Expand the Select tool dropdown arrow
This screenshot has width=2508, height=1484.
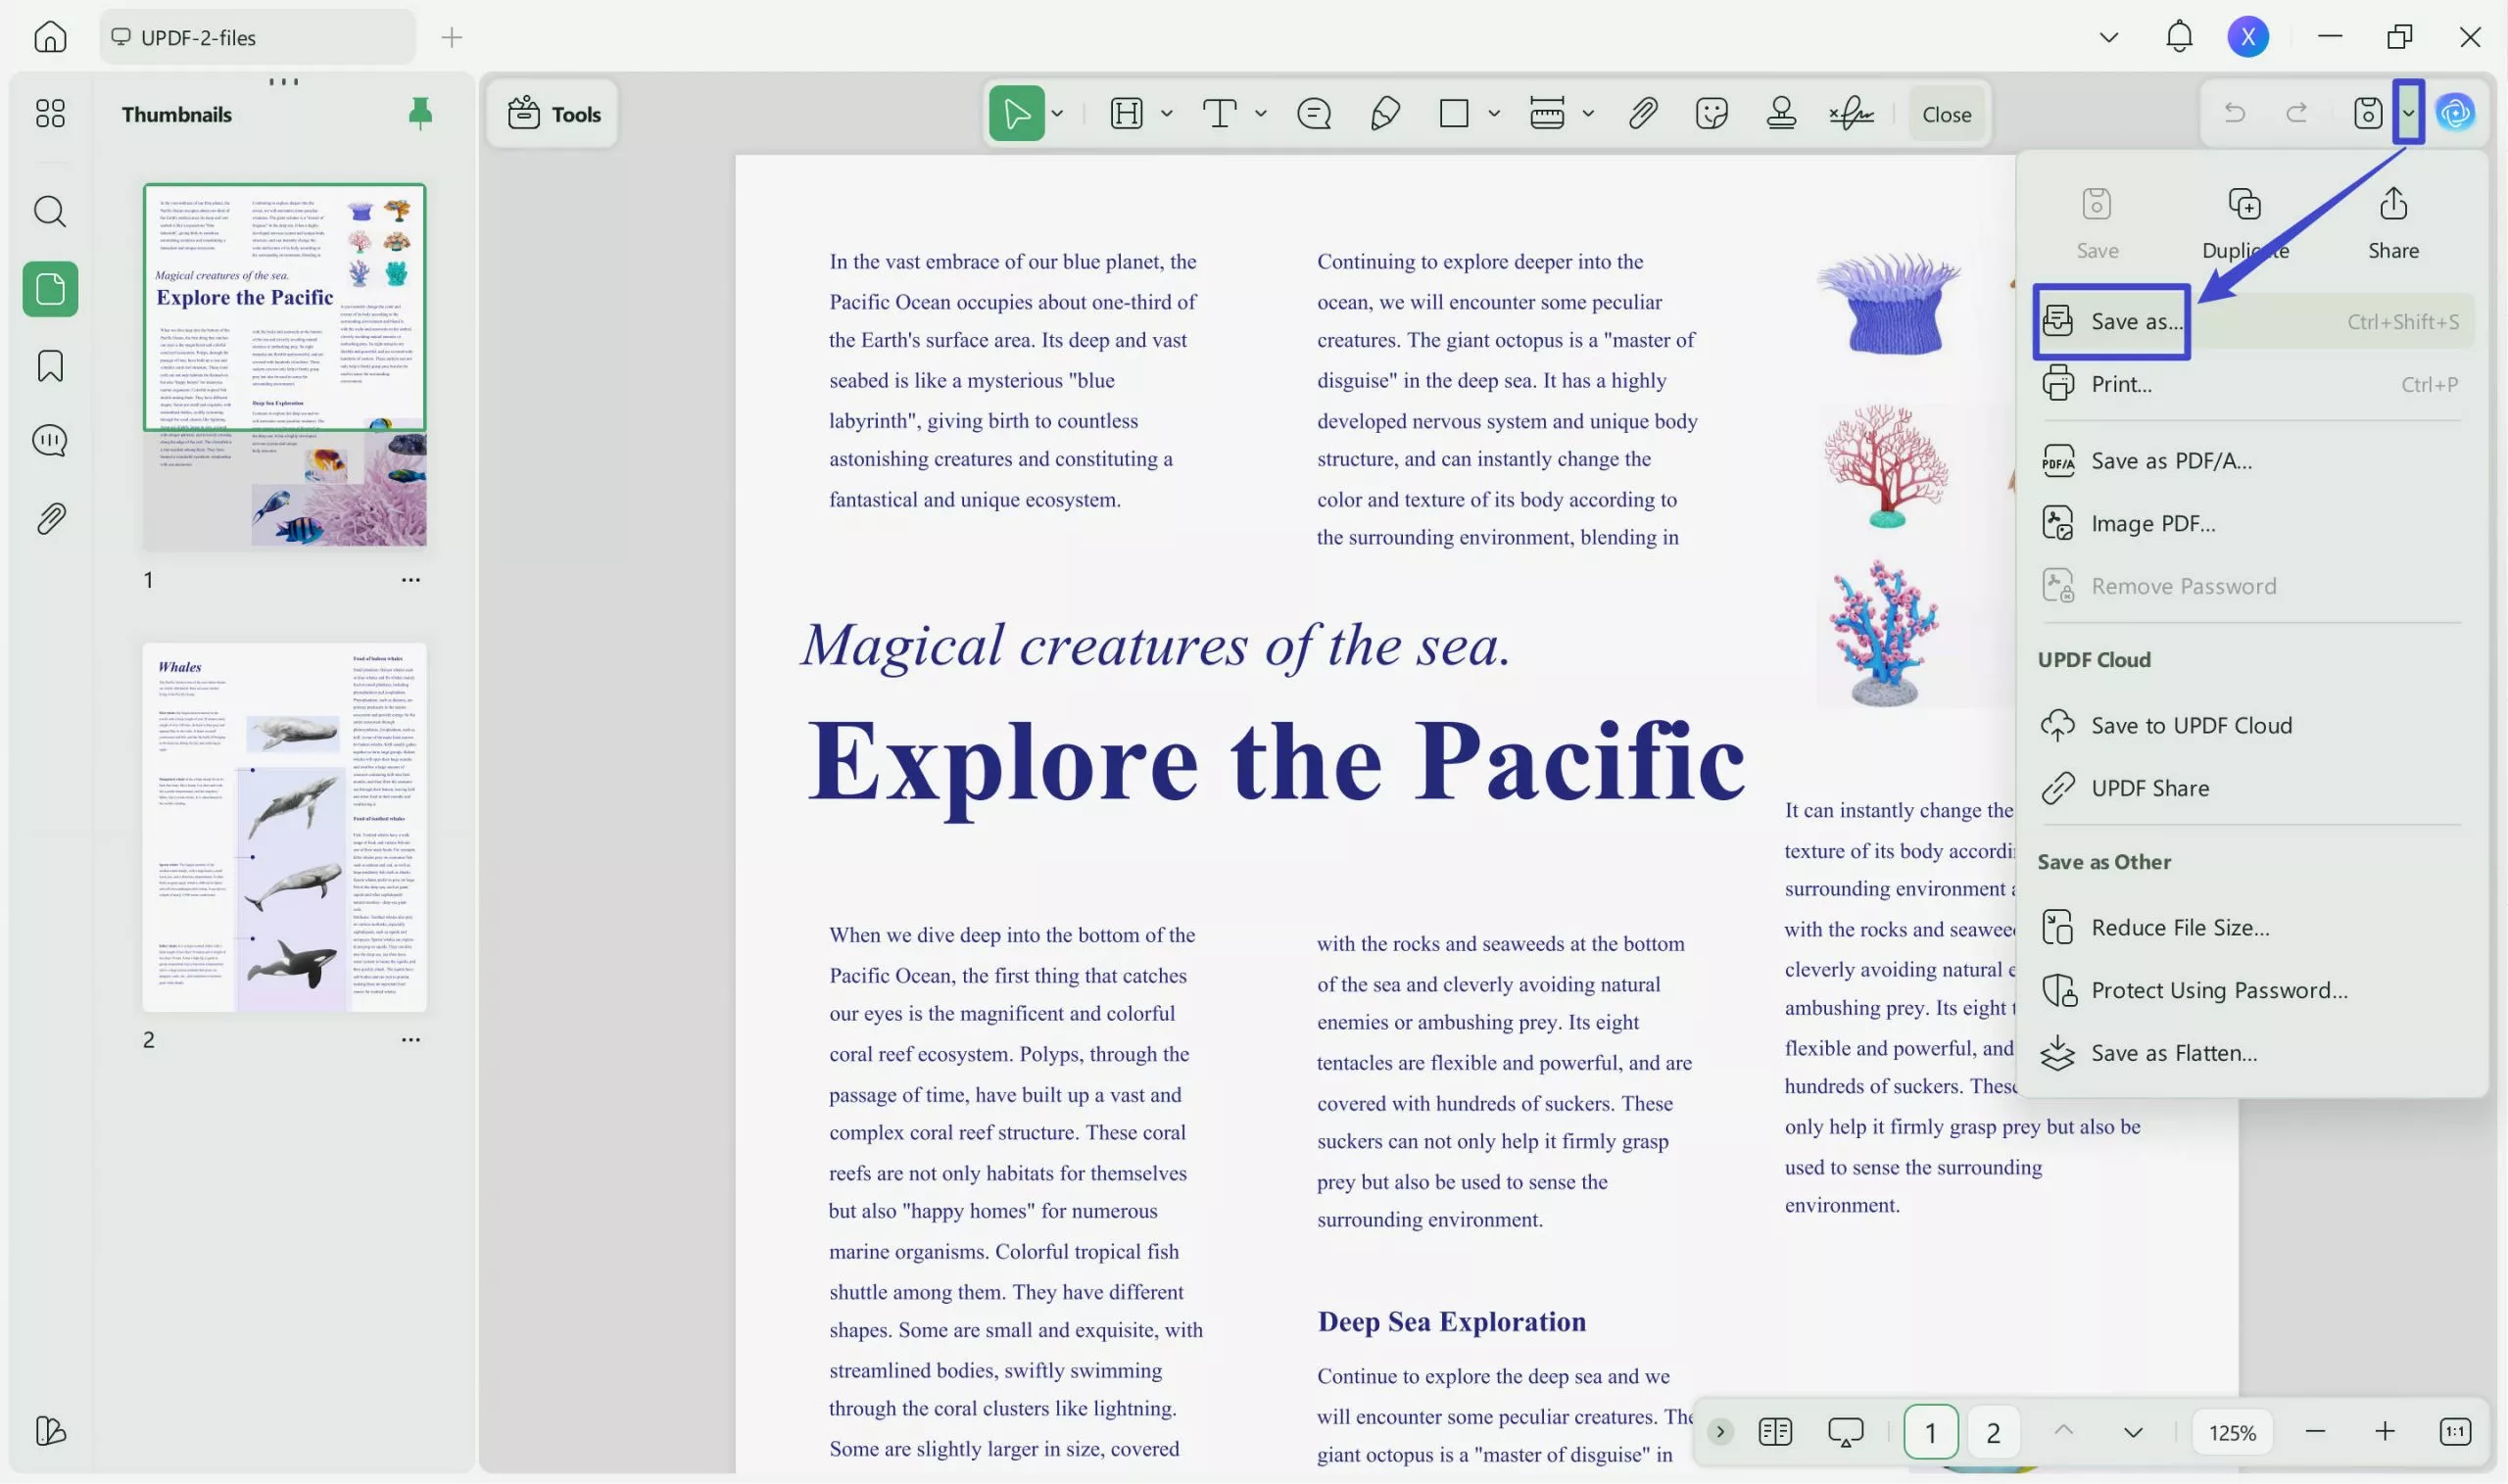click(x=1057, y=113)
